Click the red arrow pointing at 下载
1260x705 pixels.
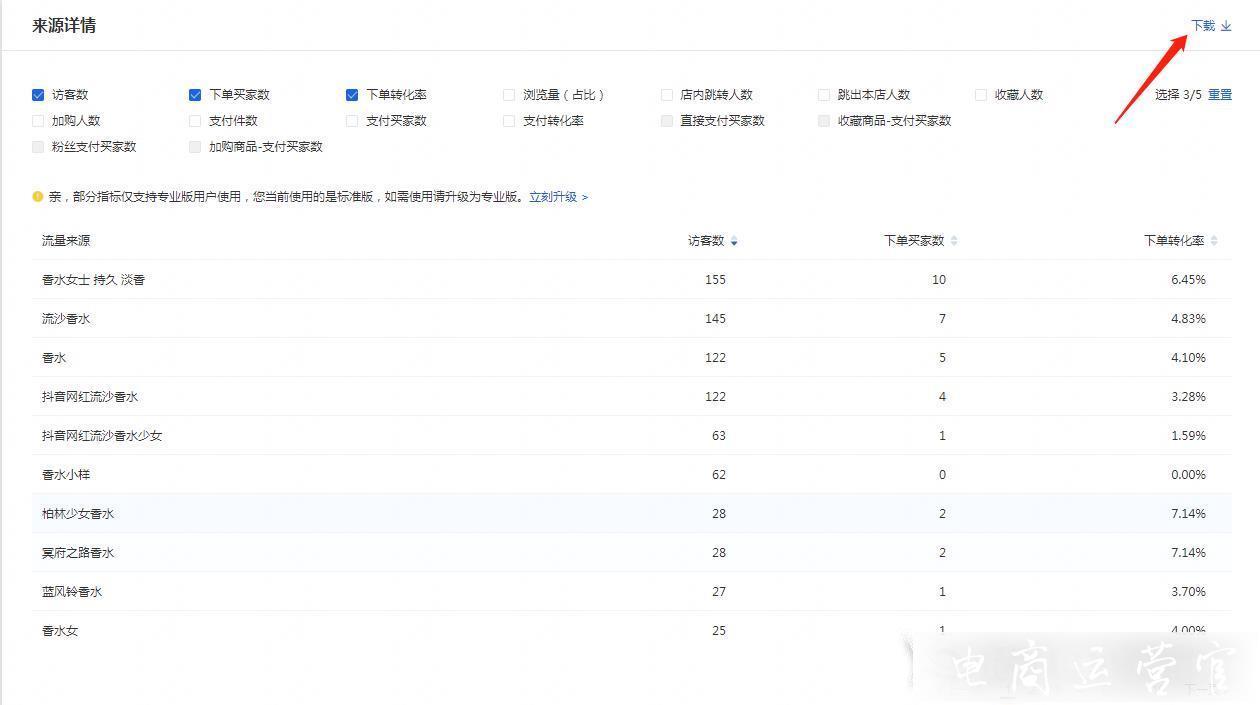point(1150,80)
